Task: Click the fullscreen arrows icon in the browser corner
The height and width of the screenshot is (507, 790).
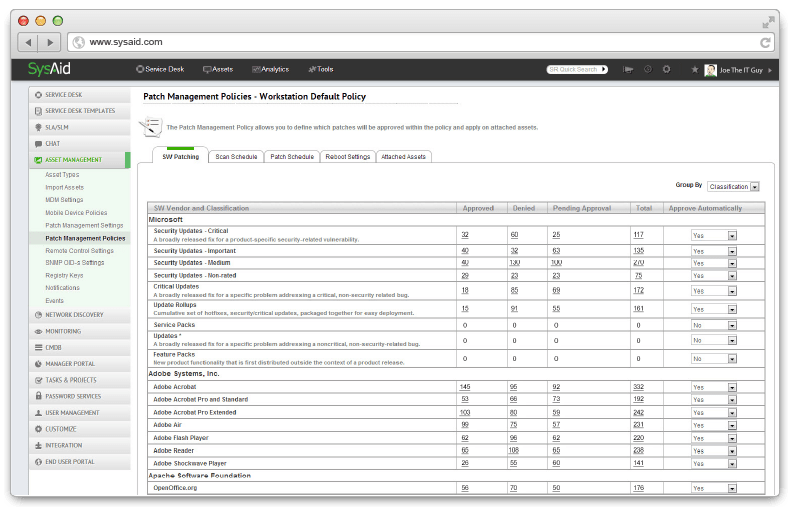Action: [x=768, y=22]
